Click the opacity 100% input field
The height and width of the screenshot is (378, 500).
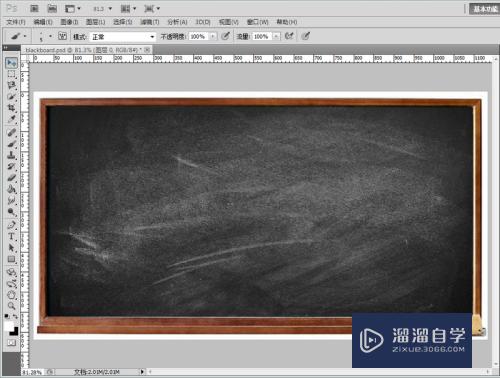(199, 36)
